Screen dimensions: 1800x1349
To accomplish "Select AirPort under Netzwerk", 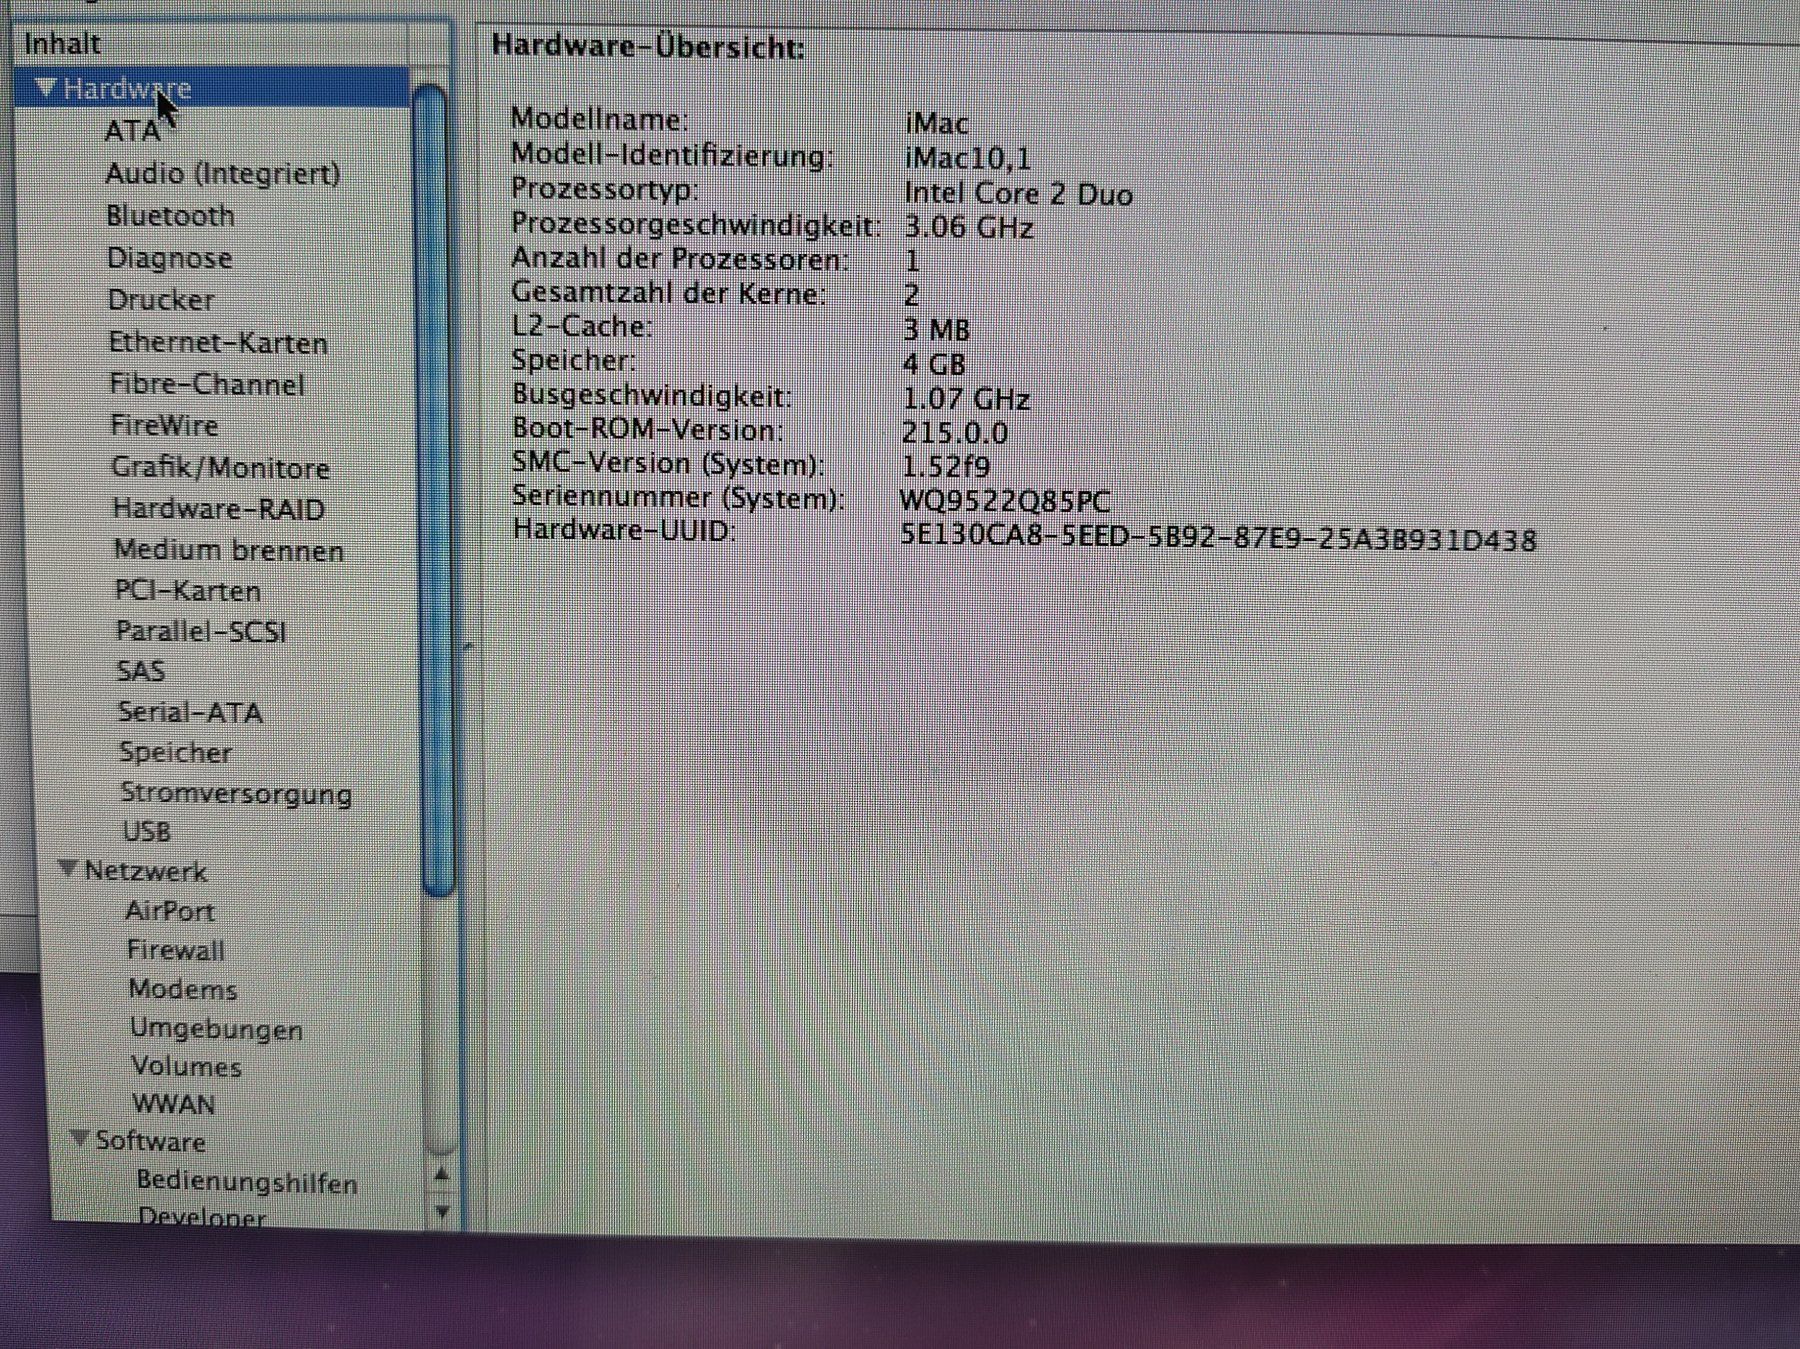I will tap(170, 911).
